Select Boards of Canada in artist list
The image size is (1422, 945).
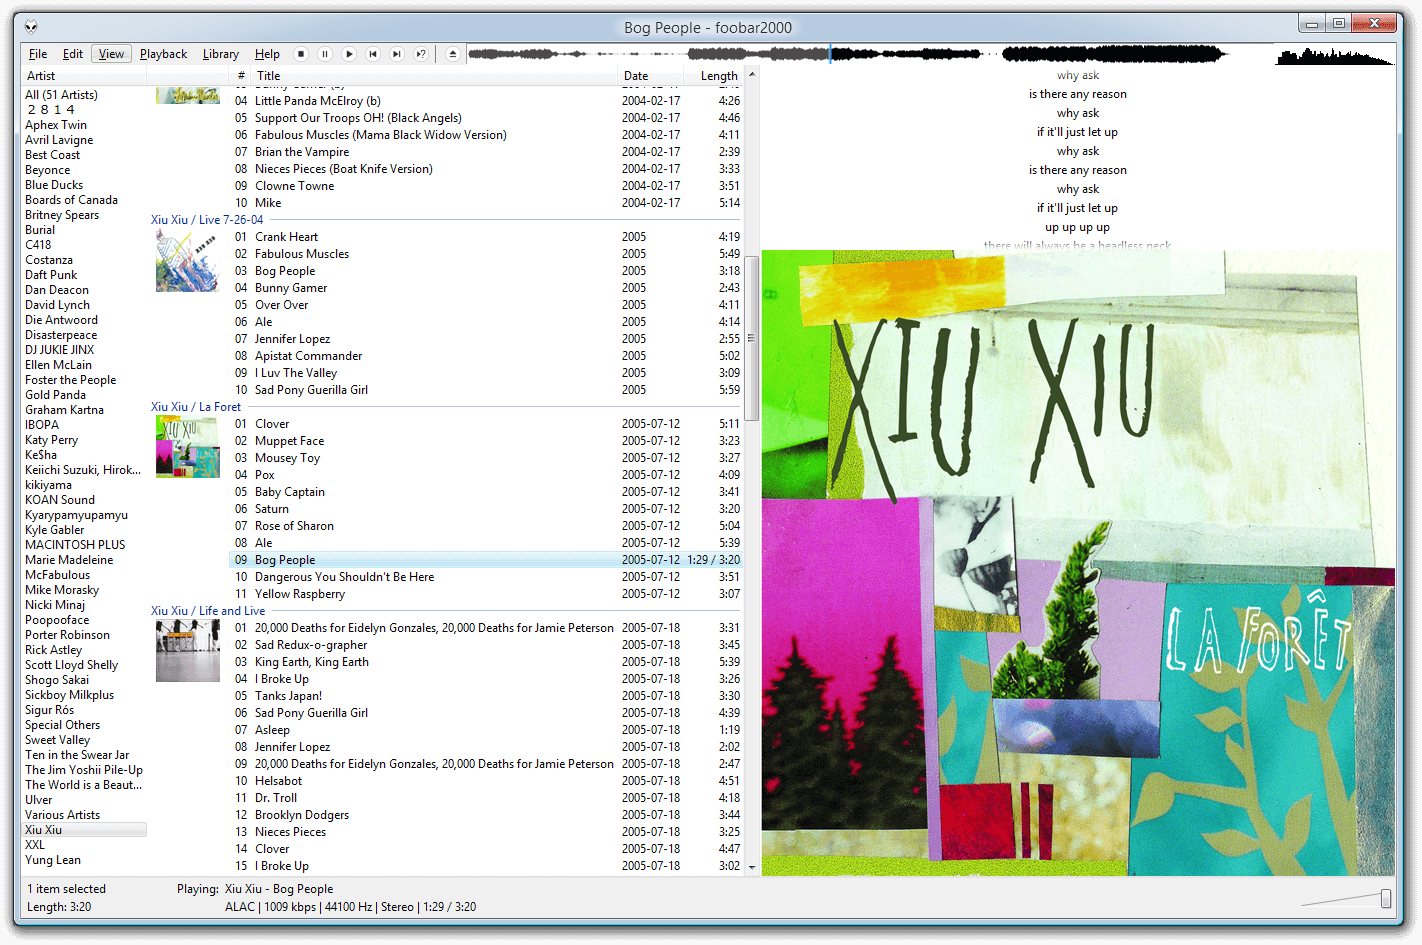coord(71,200)
